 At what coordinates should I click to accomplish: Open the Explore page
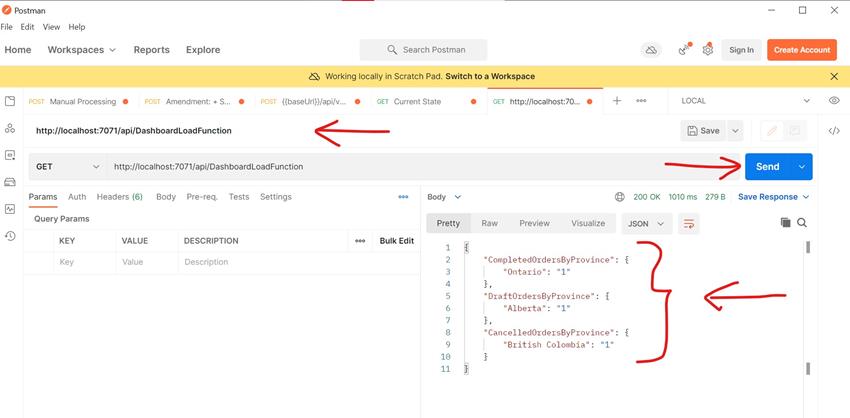coord(203,50)
